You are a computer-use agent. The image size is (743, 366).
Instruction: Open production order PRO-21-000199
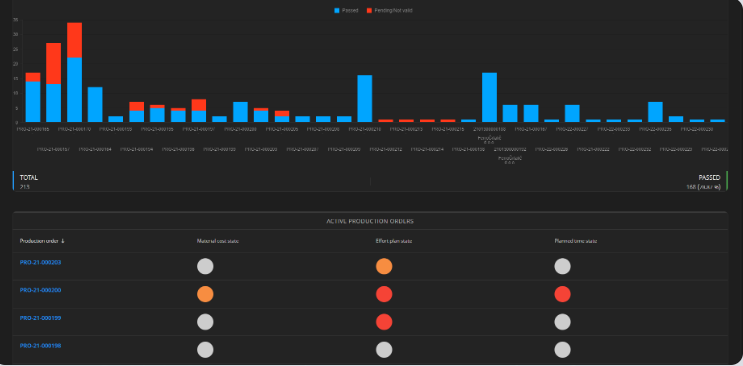[x=40, y=318]
